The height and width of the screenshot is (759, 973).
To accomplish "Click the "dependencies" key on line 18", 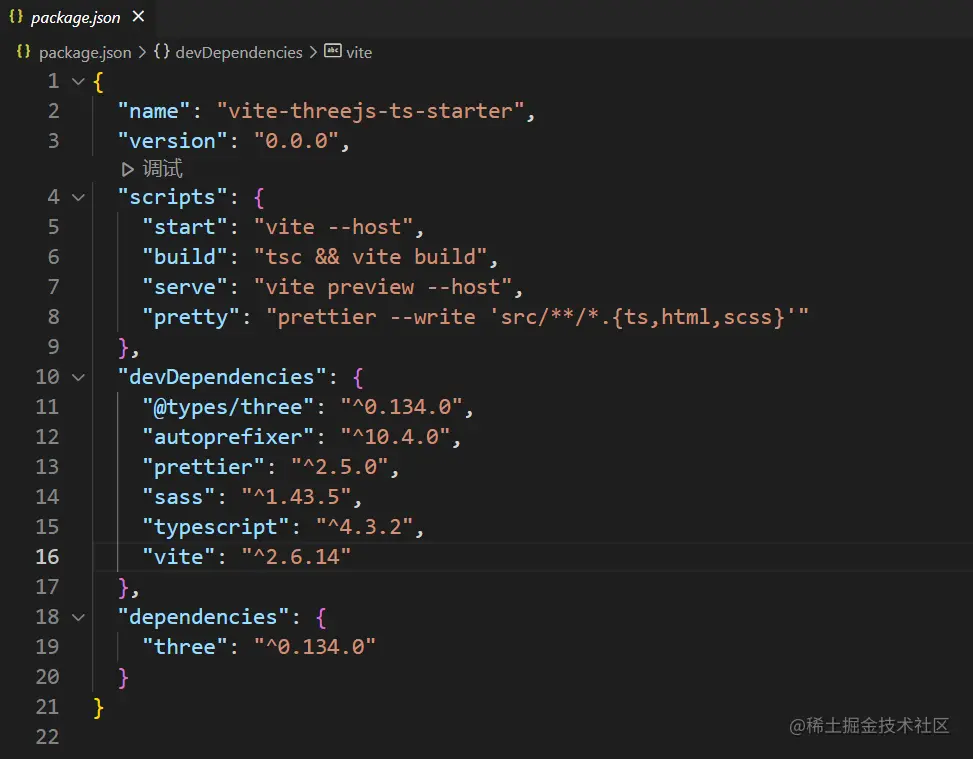I will pyautogui.click(x=204, y=618).
